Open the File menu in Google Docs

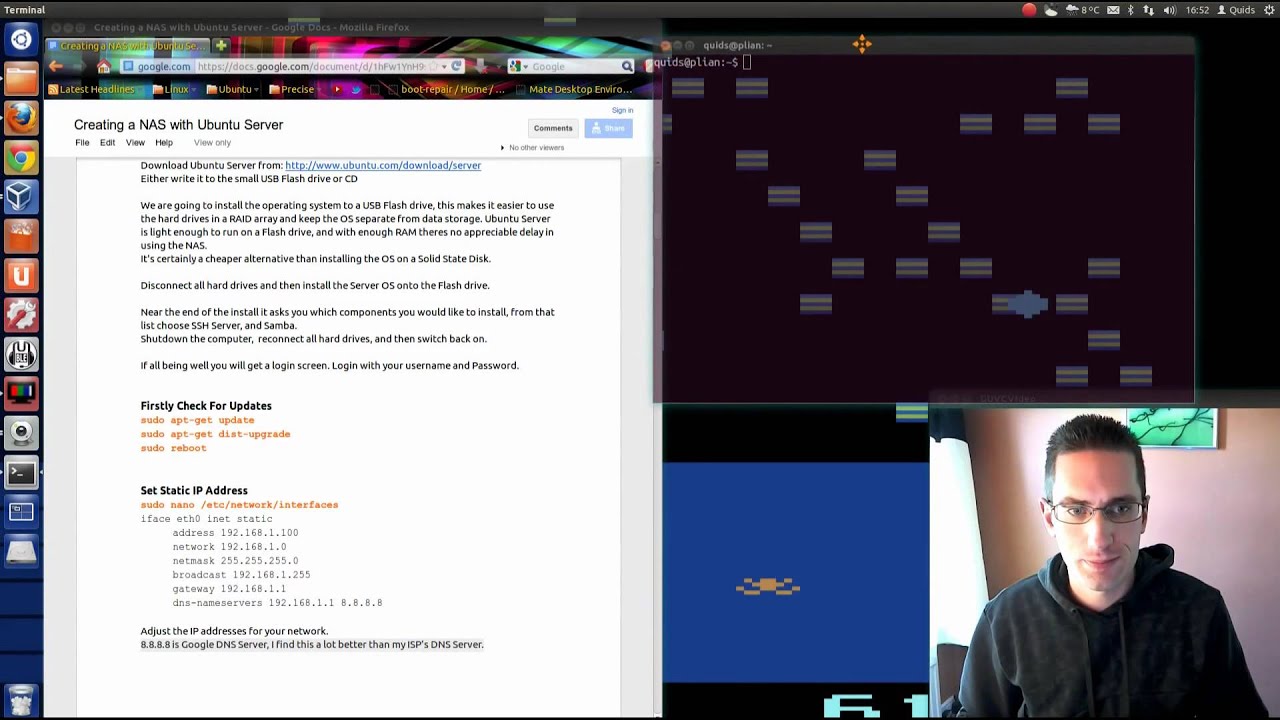[82, 143]
